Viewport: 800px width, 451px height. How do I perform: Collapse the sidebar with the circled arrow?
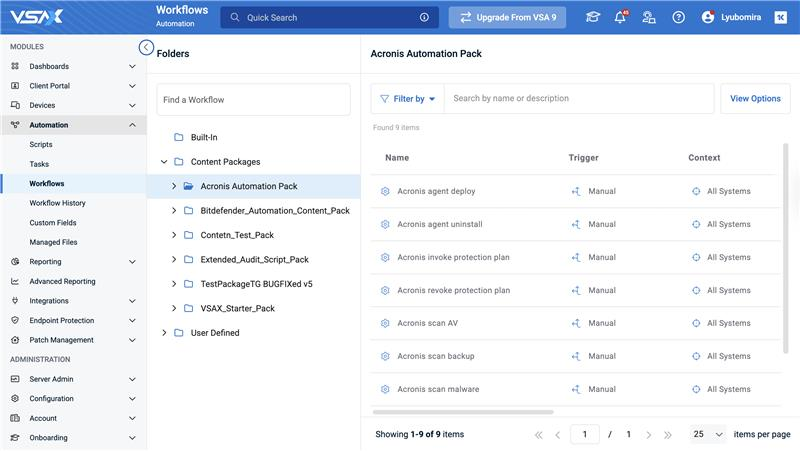[x=146, y=47]
